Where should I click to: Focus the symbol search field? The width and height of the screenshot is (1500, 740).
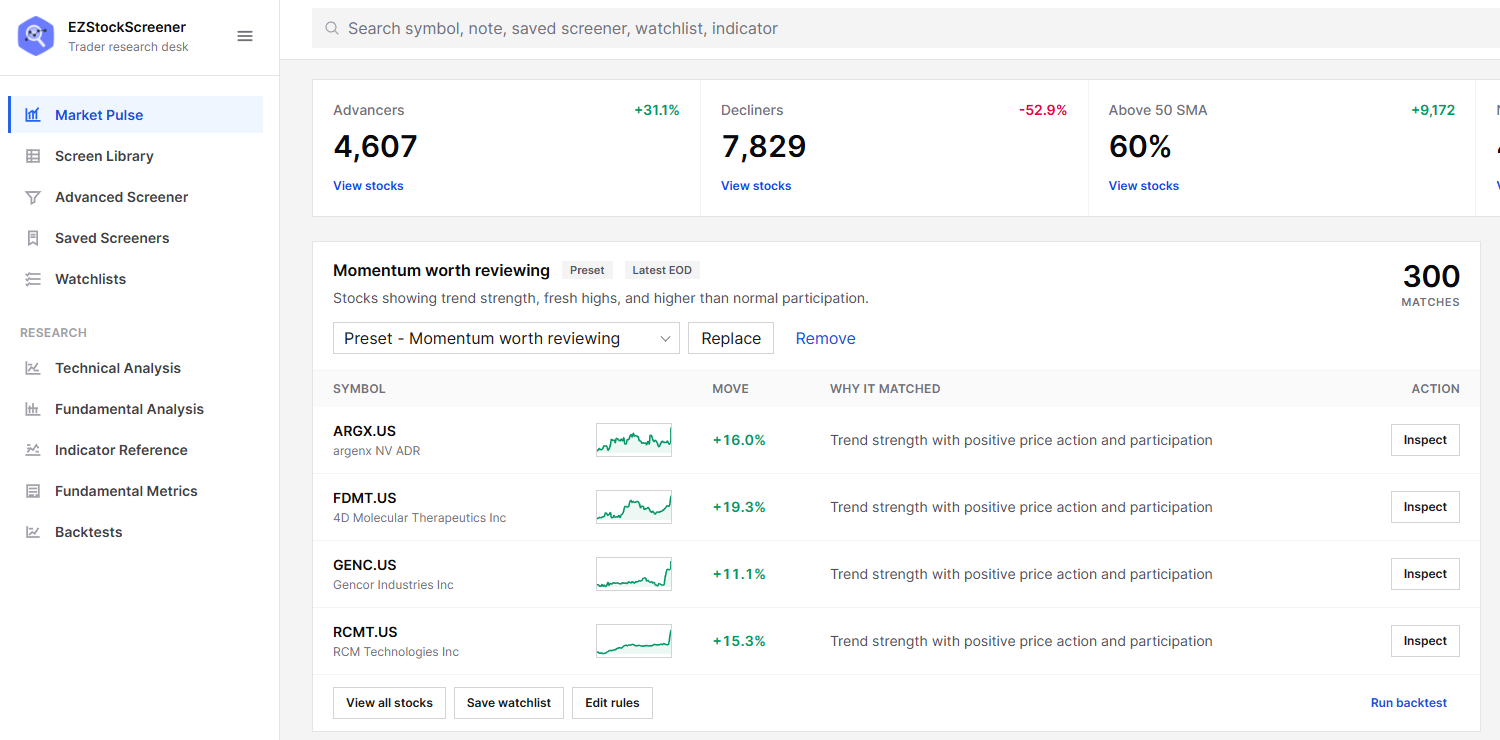click(906, 29)
